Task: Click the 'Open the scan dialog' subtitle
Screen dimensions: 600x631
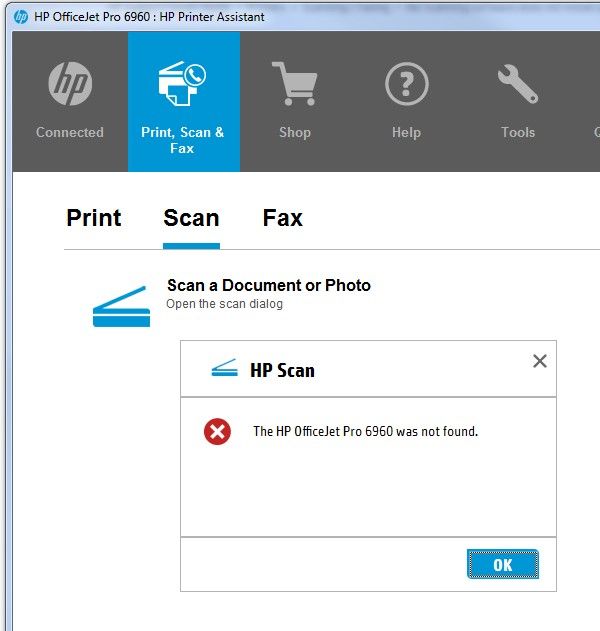Action: click(225, 304)
